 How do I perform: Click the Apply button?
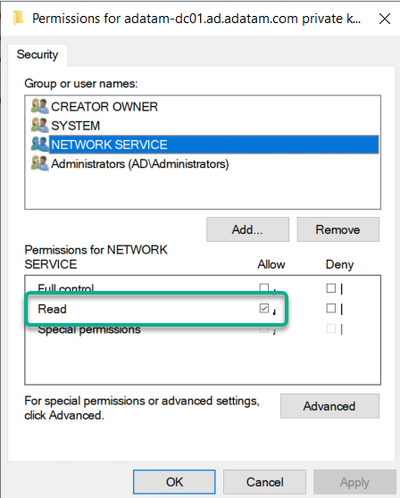pyautogui.click(x=355, y=482)
